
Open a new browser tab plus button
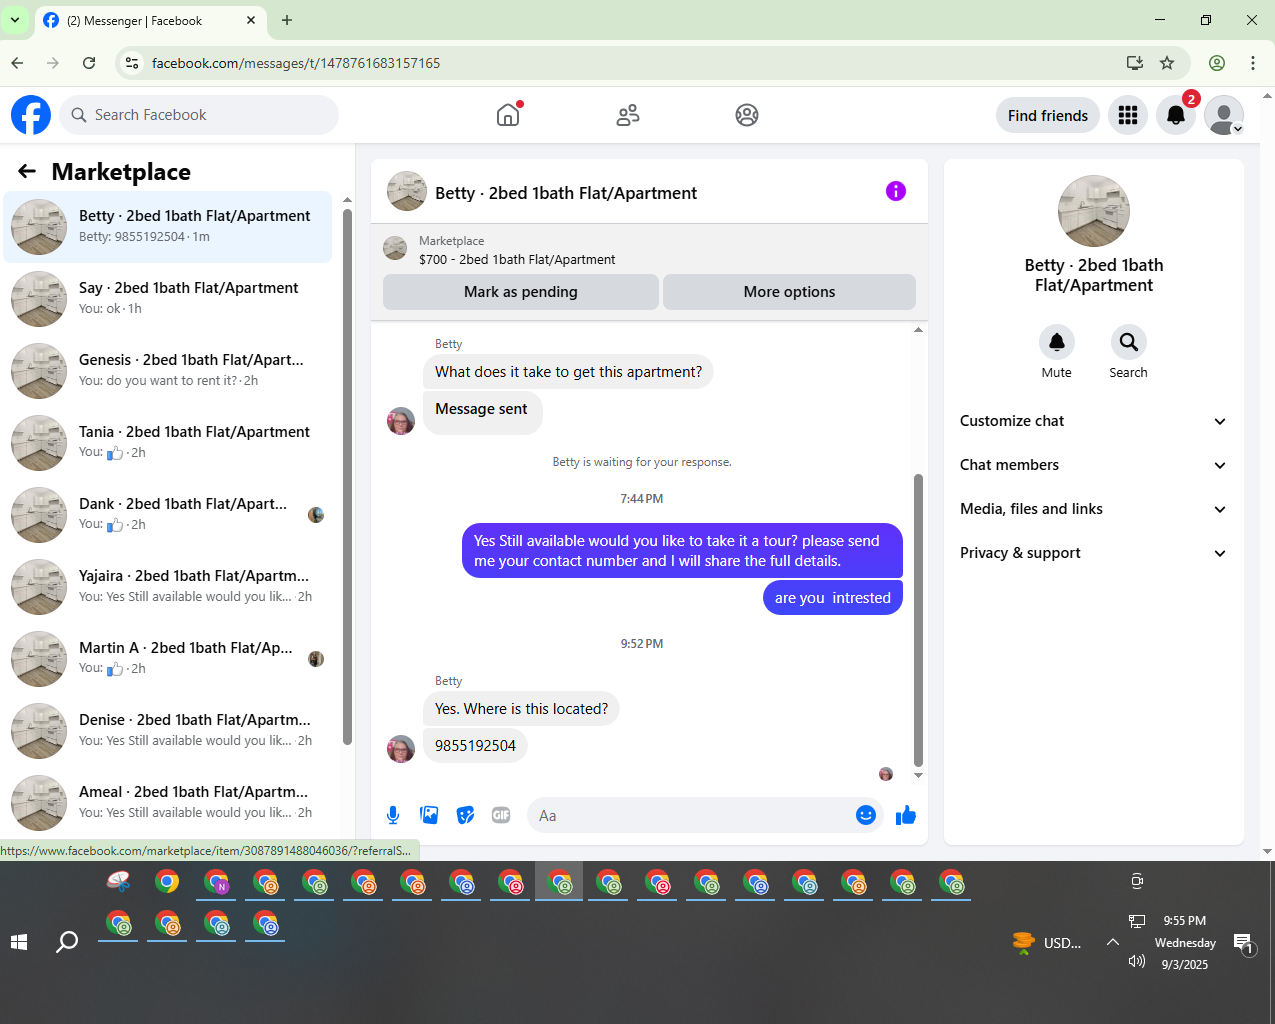coord(287,20)
